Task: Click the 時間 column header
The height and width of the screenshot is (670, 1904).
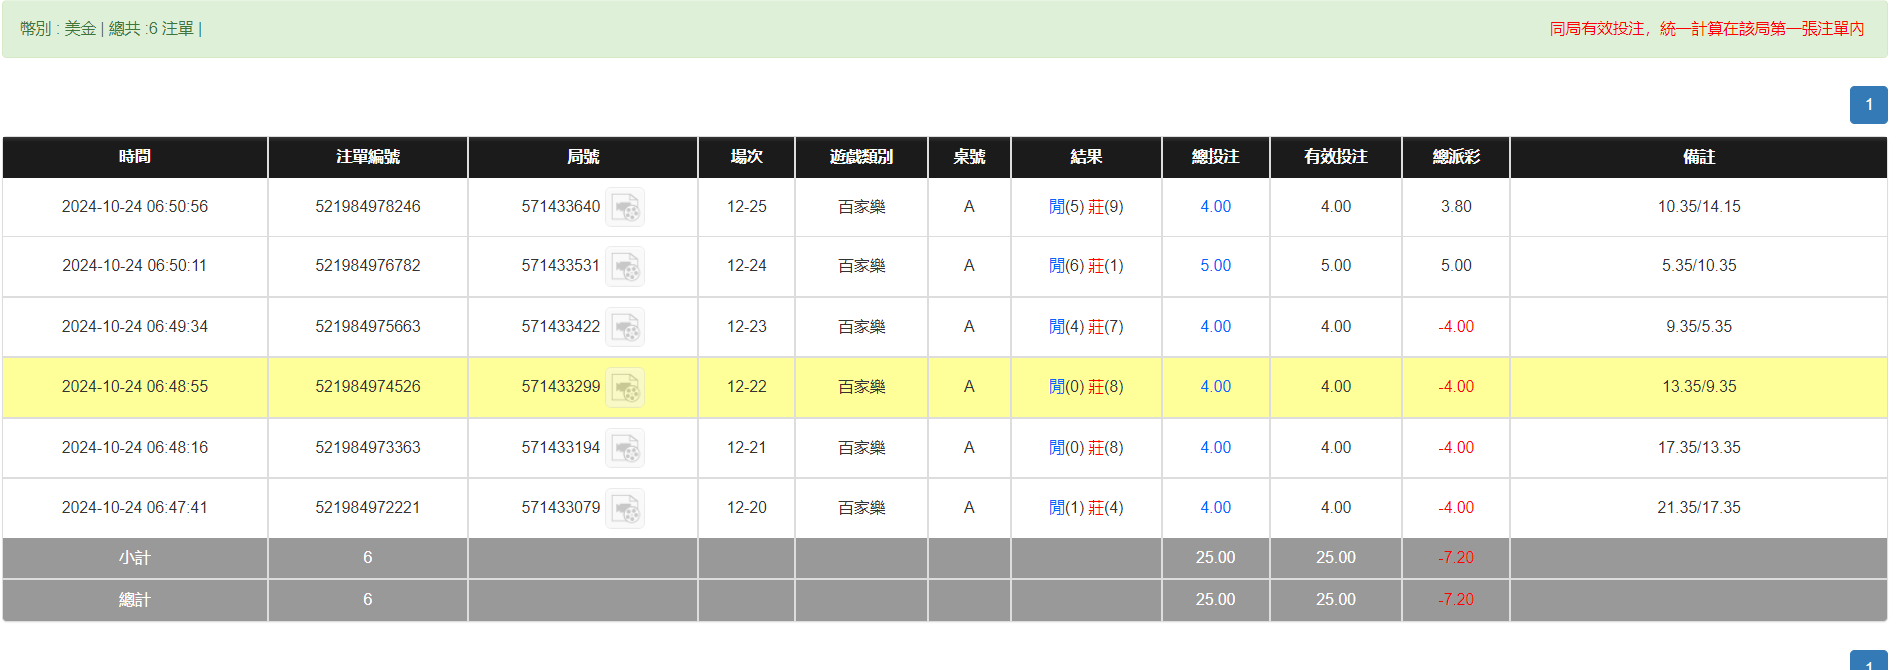Action: tap(135, 157)
